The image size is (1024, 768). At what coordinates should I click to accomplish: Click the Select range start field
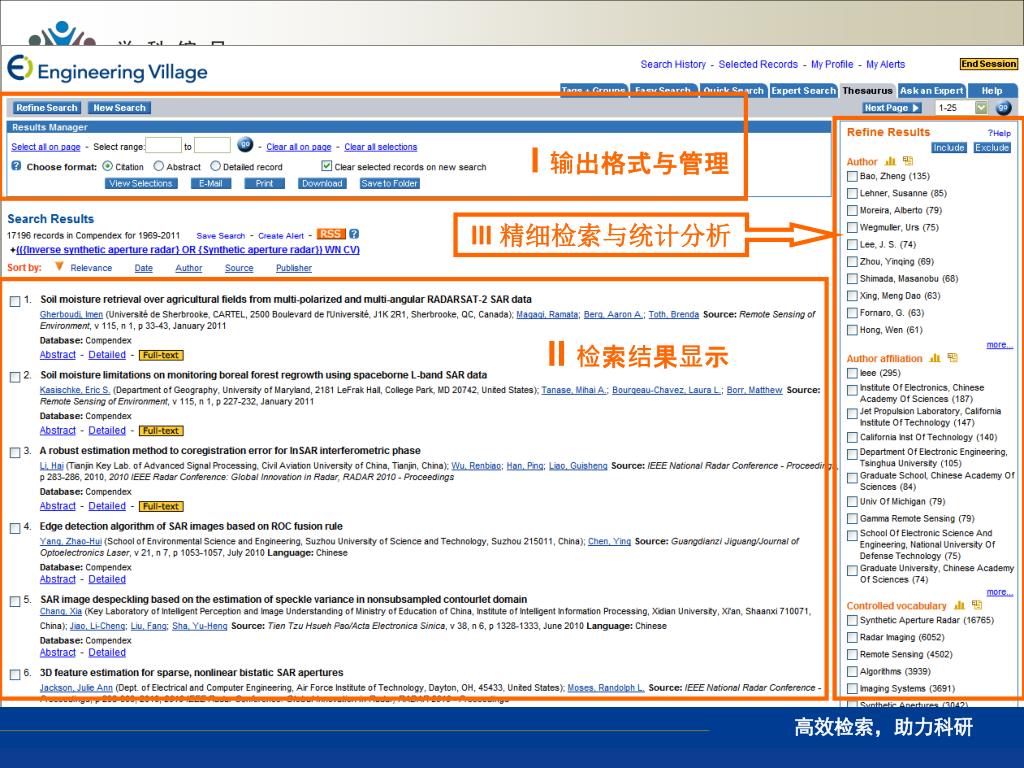(x=163, y=145)
